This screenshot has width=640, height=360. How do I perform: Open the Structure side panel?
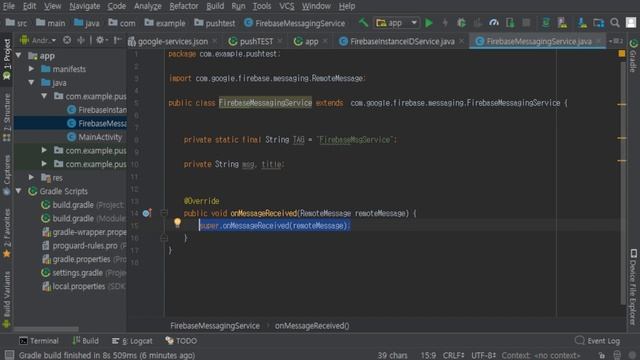(x=7, y=117)
